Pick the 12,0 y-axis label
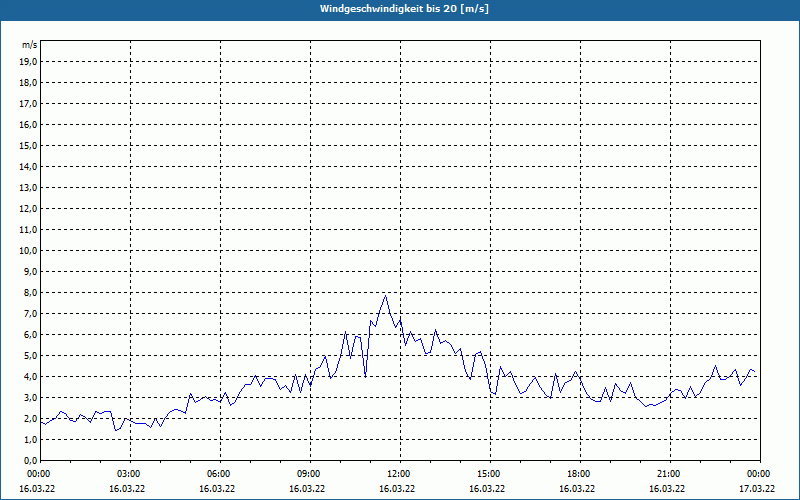This screenshot has width=800, height=500. pos(28,209)
